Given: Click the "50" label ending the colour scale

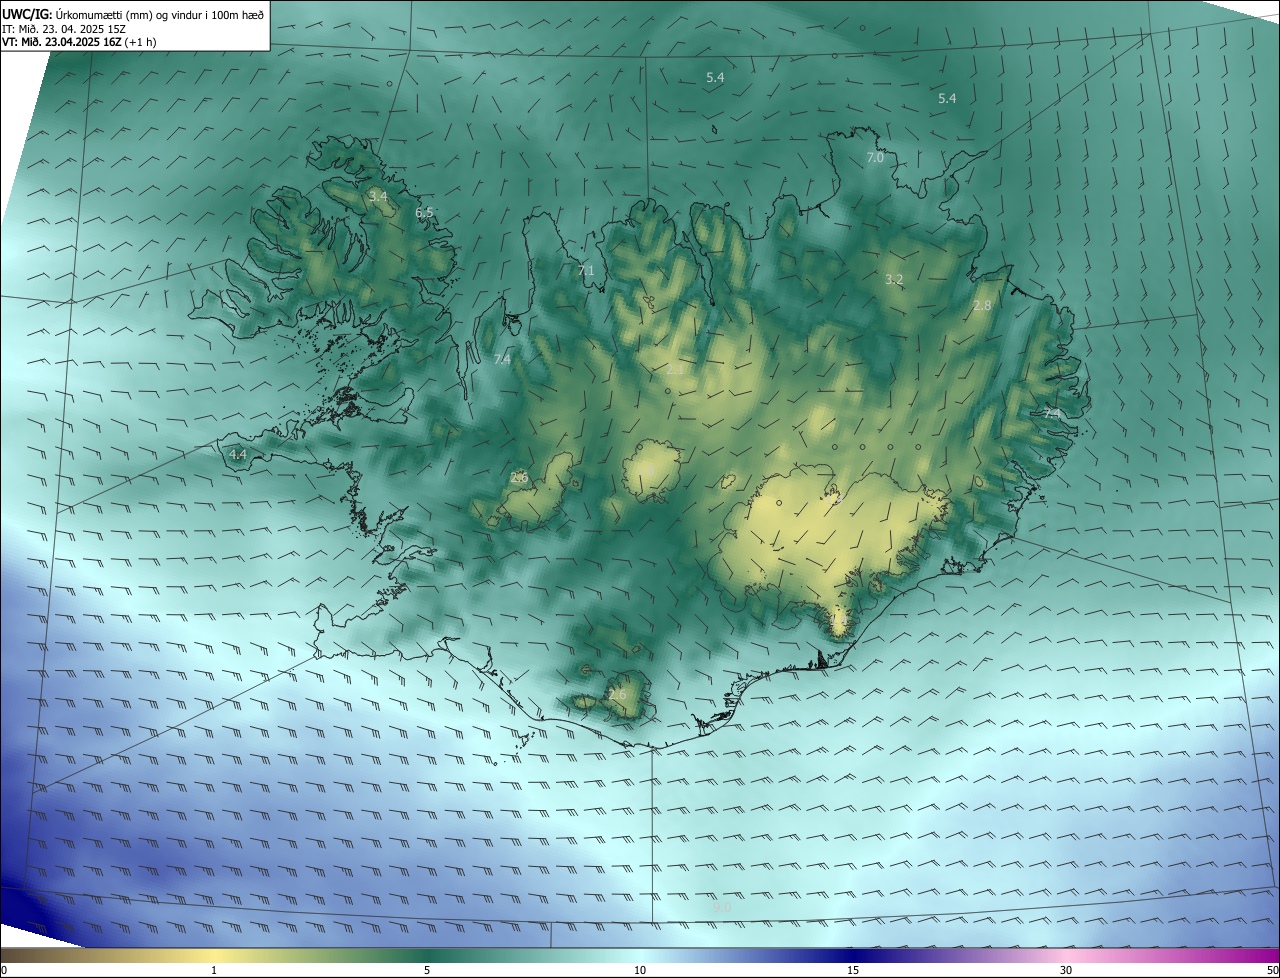Looking at the screenshot, I should coord(1272,970).
